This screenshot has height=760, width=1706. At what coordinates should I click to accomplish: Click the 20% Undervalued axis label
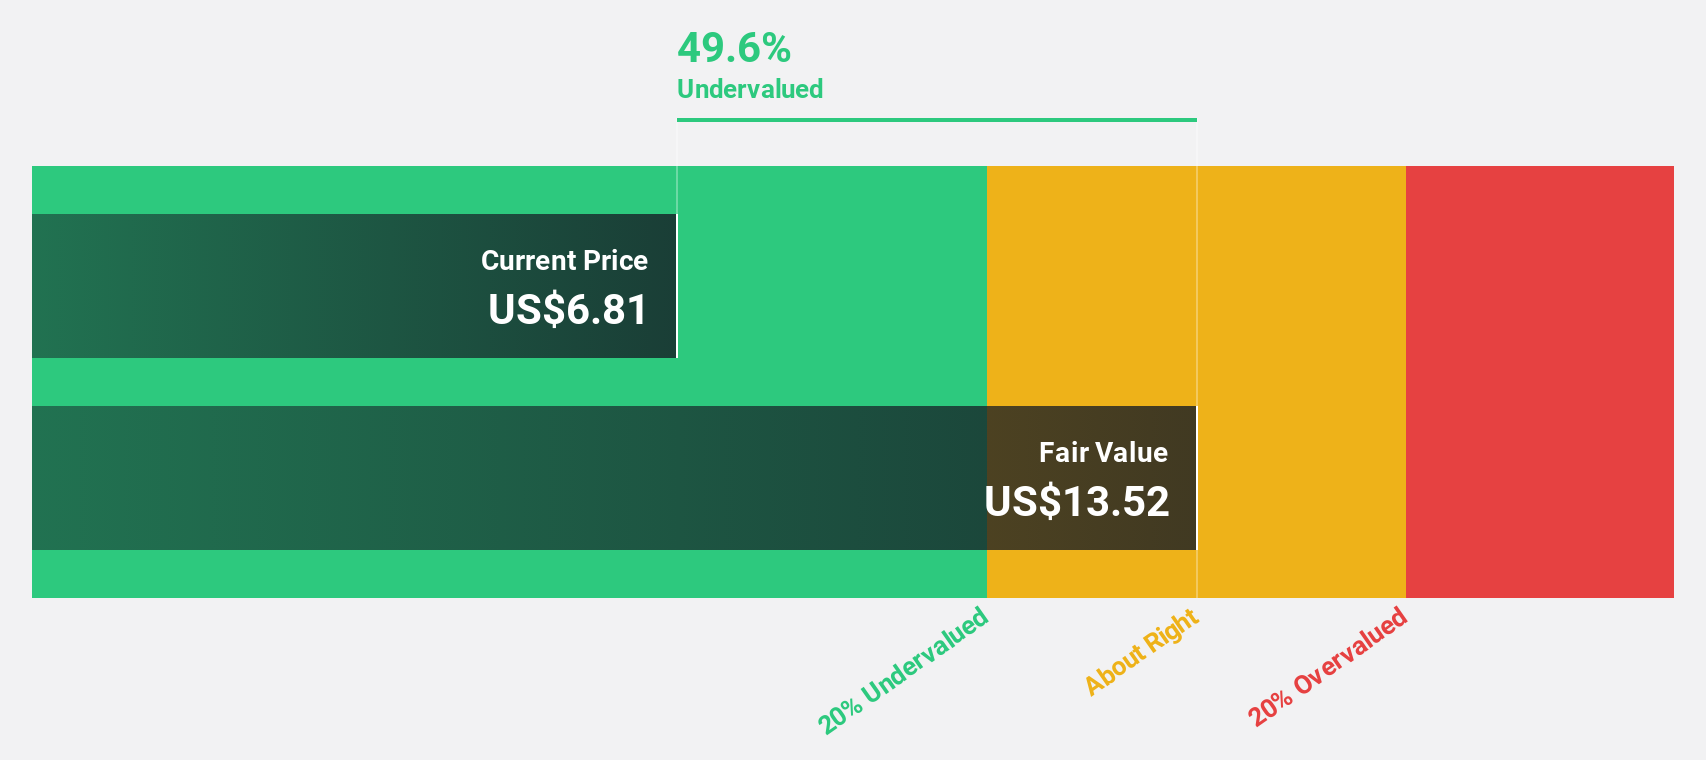point(903,671)
